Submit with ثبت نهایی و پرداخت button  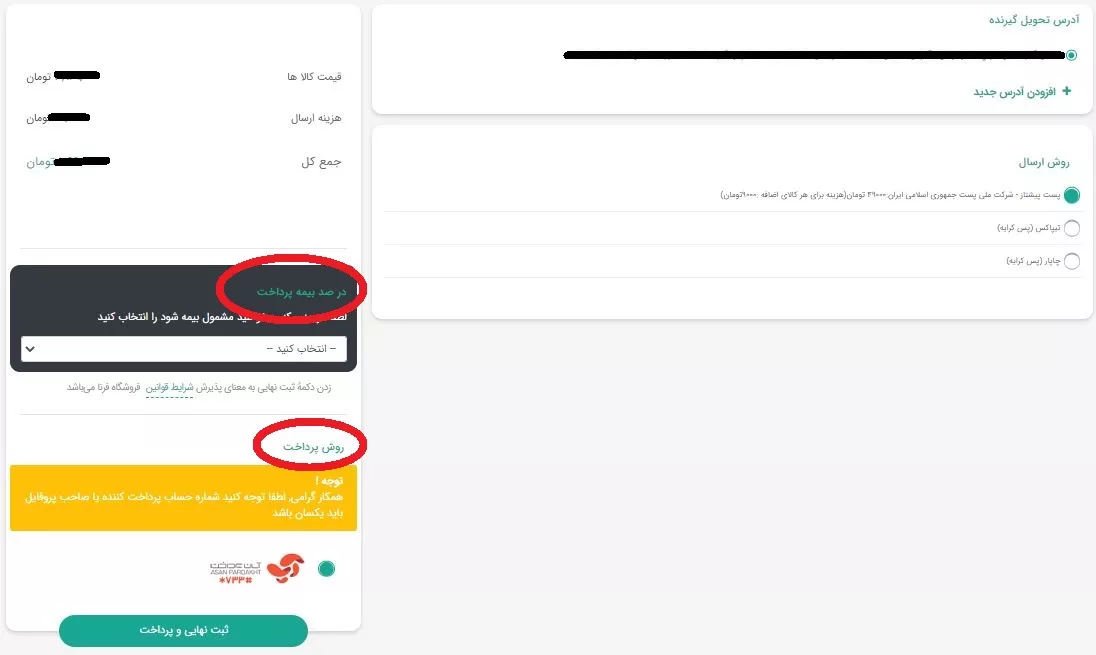coord(183,631)
